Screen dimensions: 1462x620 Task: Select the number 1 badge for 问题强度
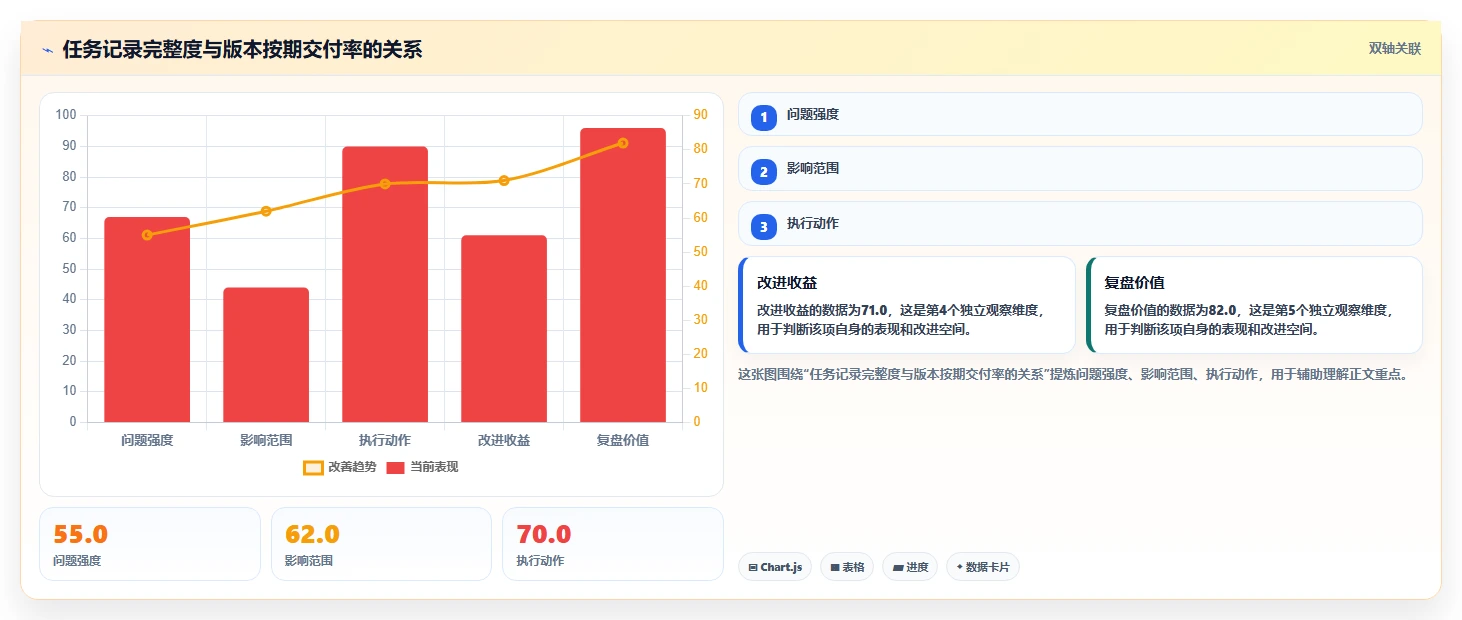click(x=764, y=117)
